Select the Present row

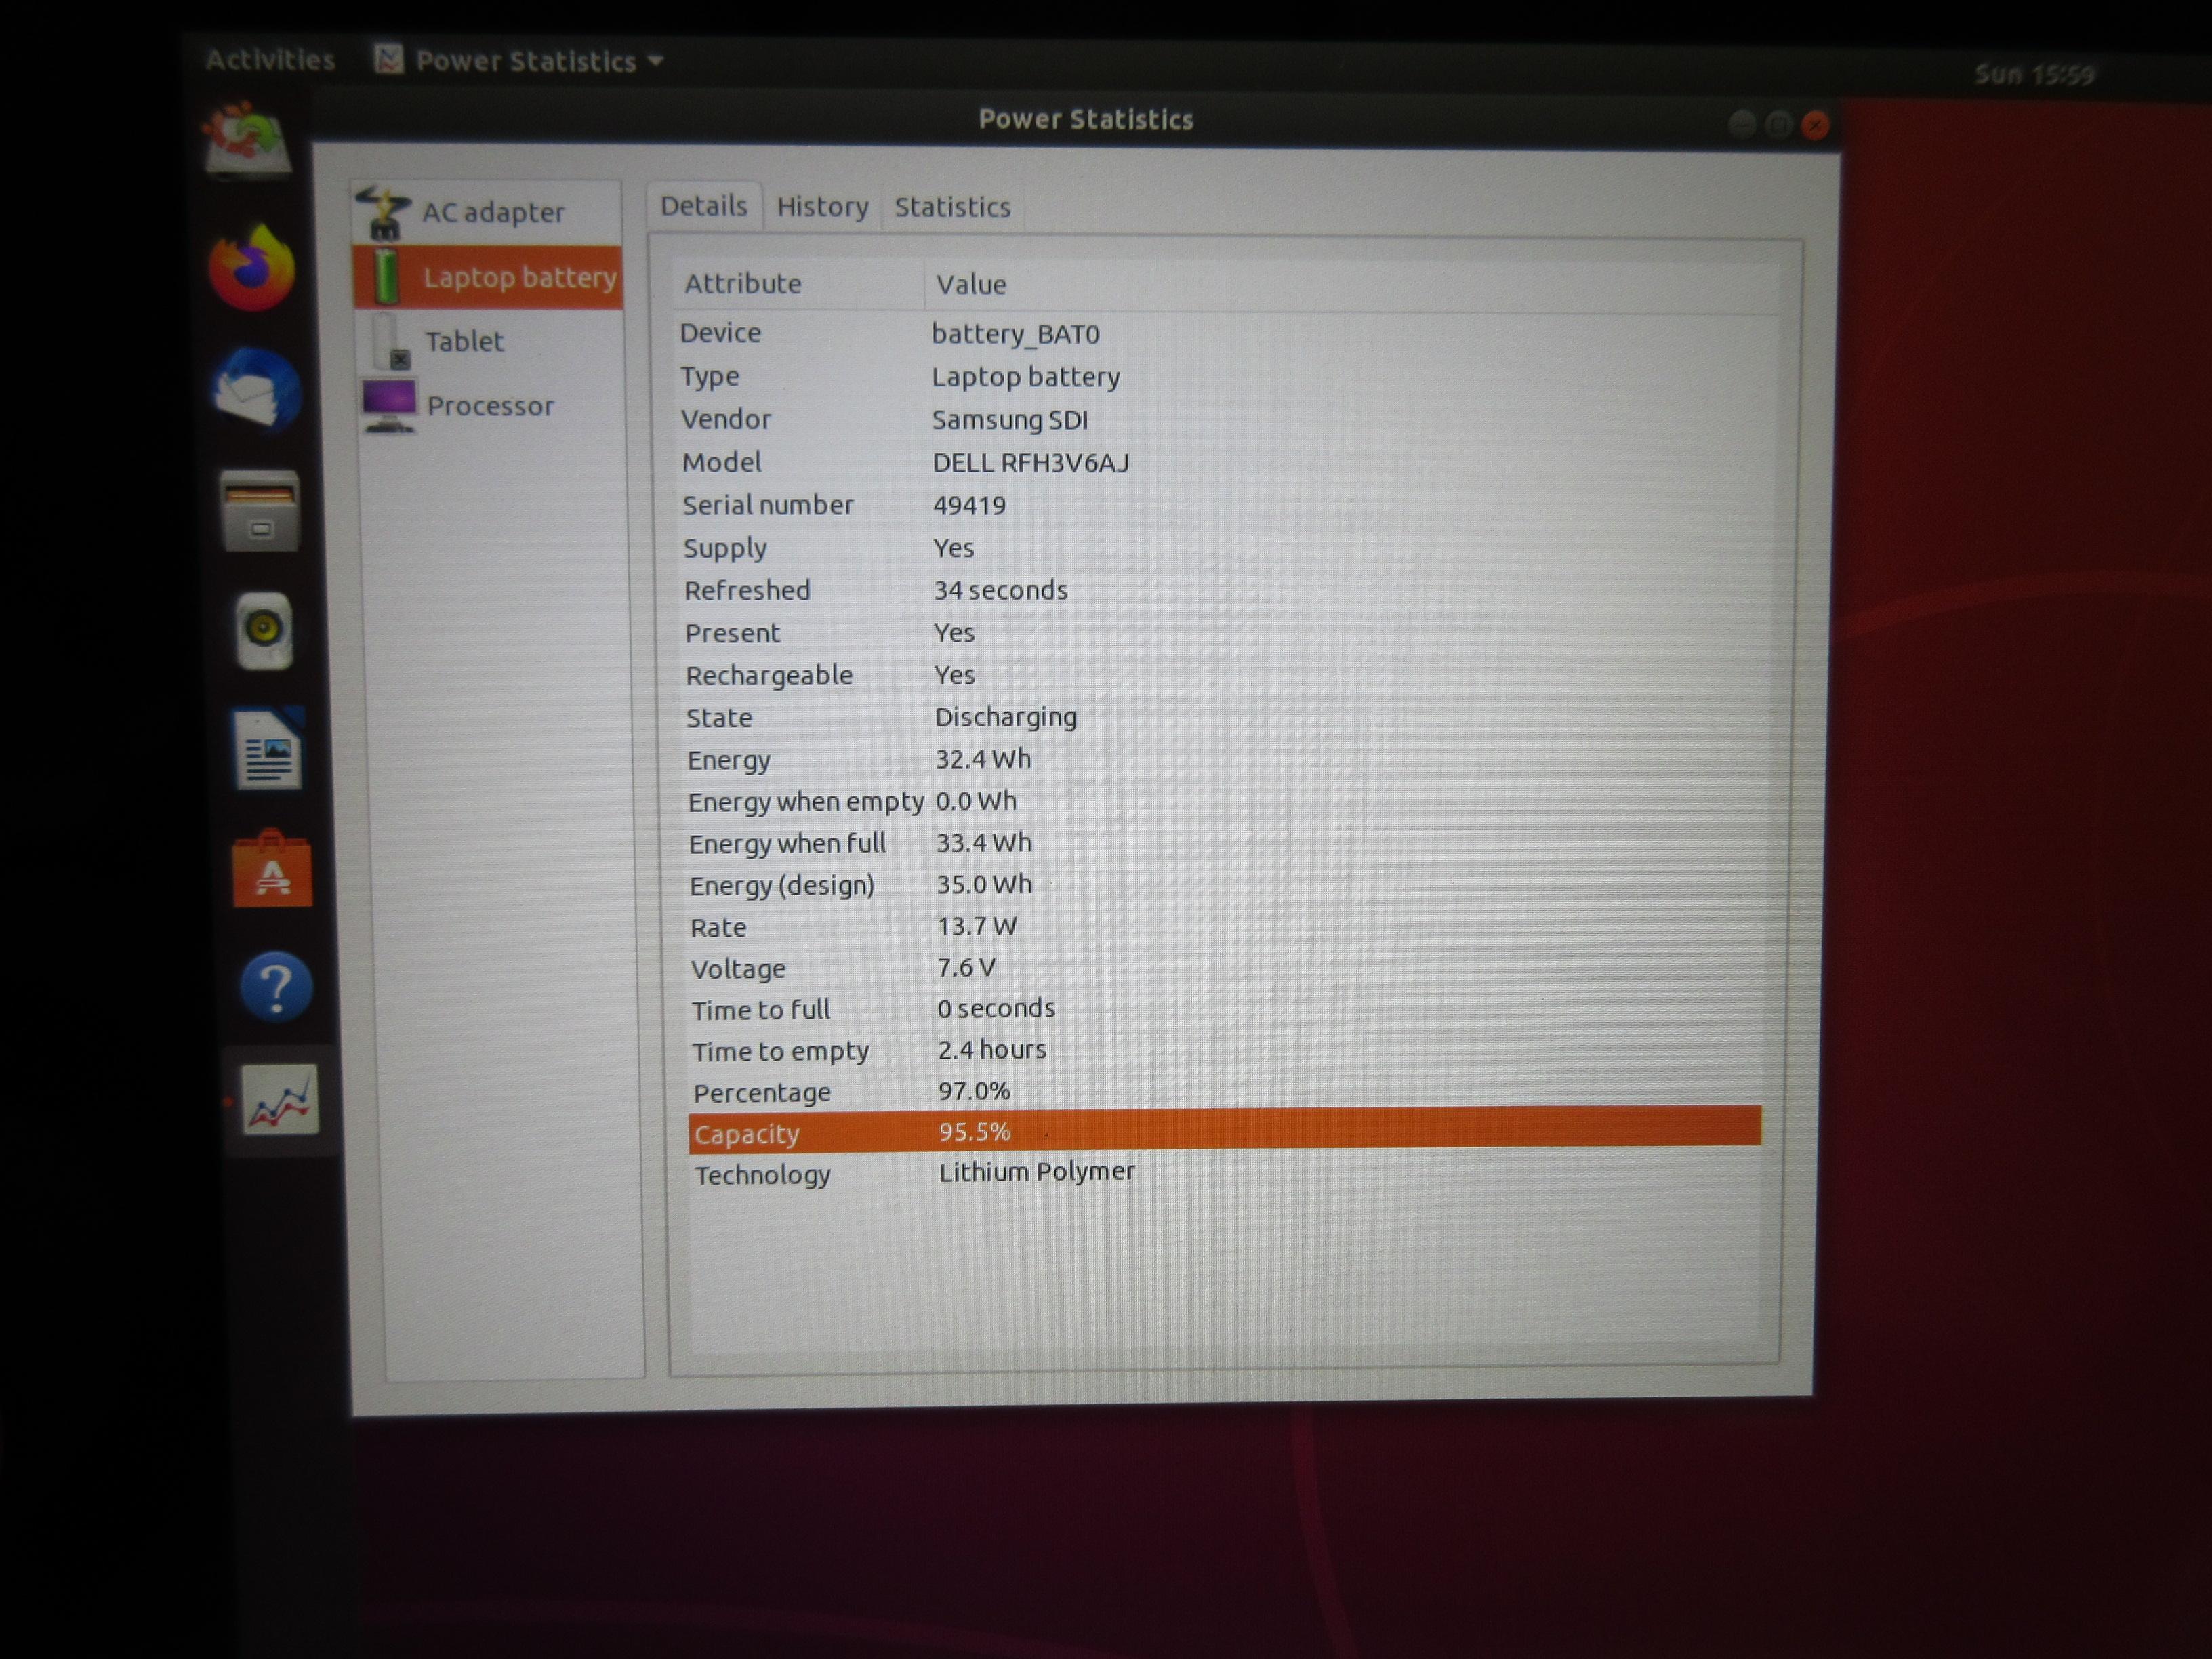coord(1227,633)
